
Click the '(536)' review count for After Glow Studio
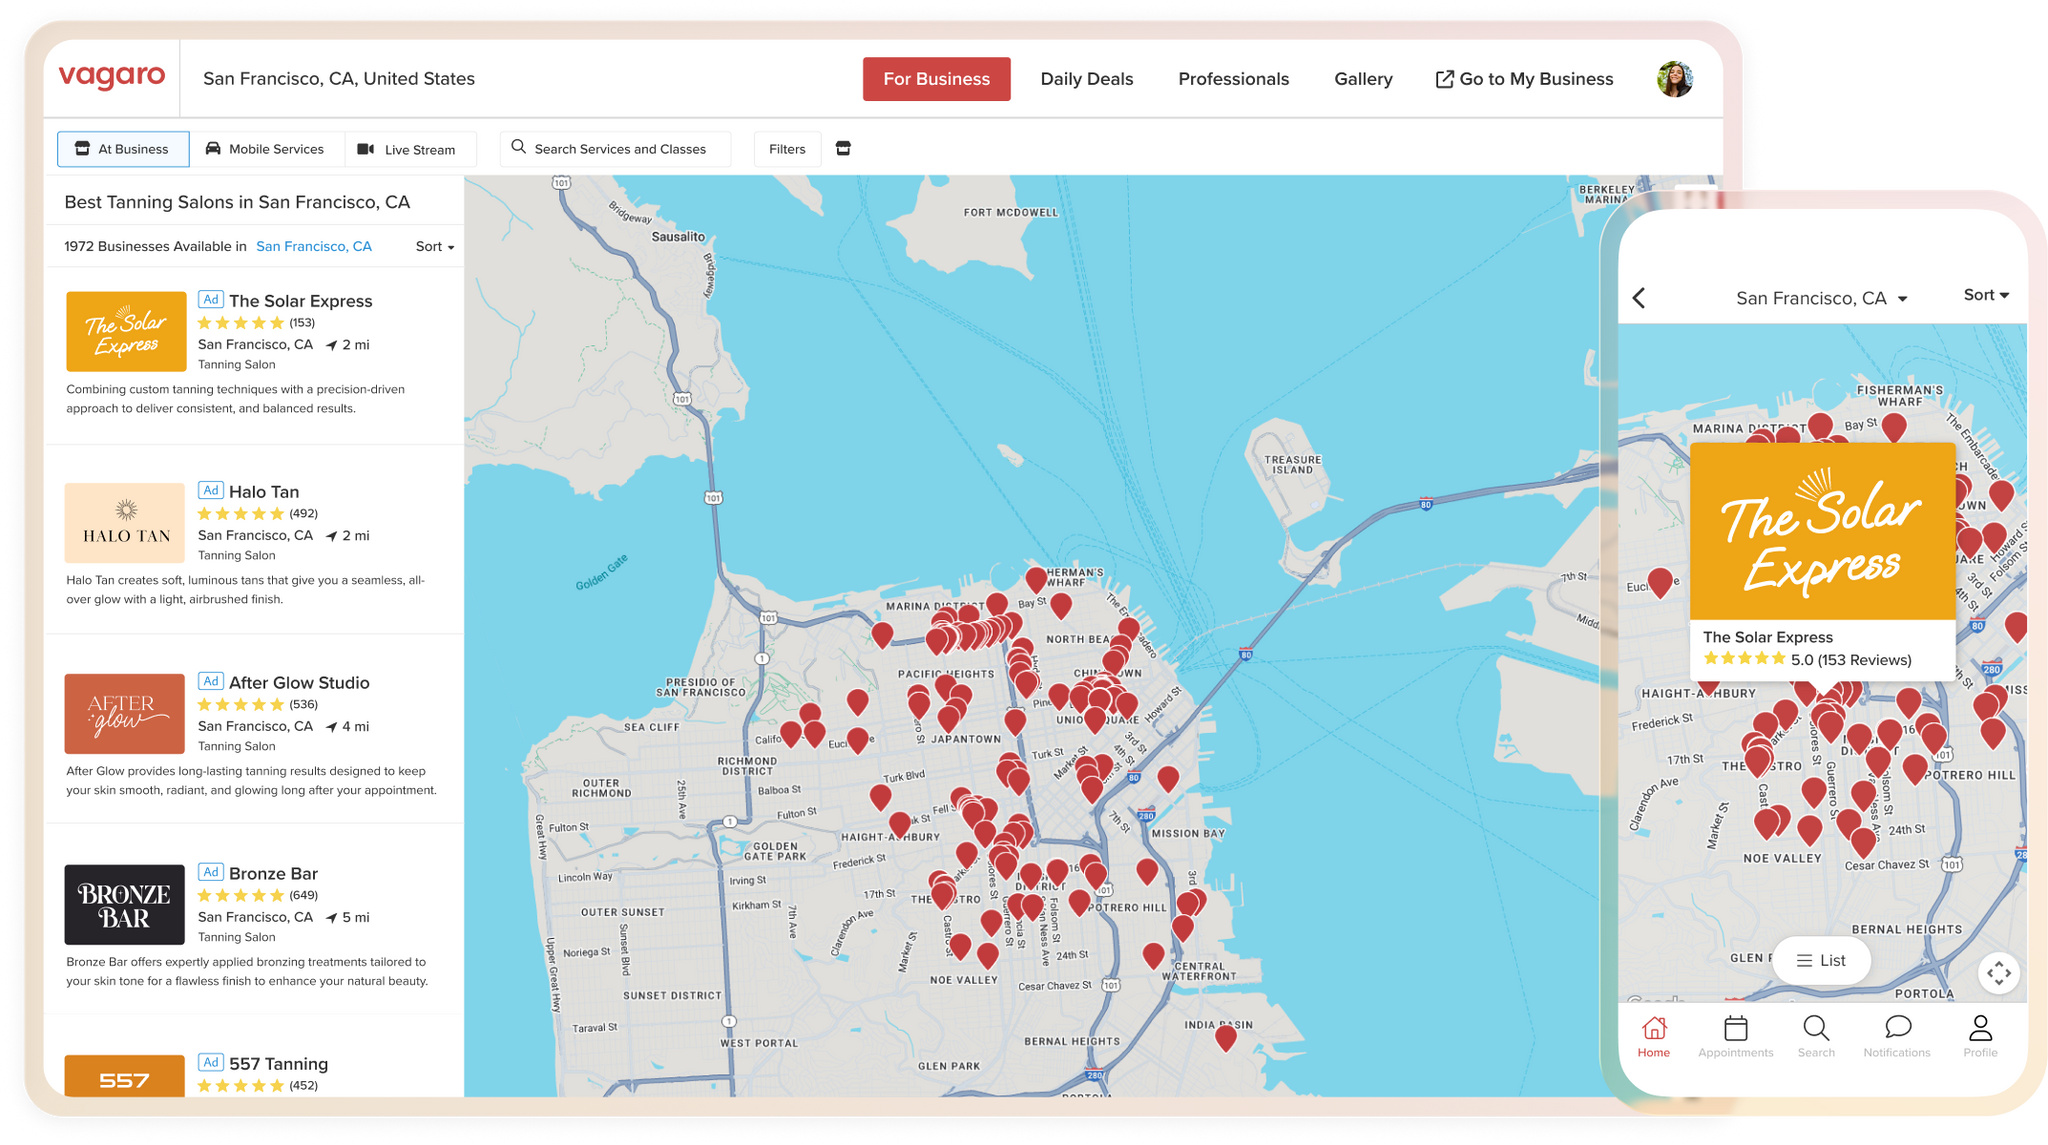tap(303, 705)
